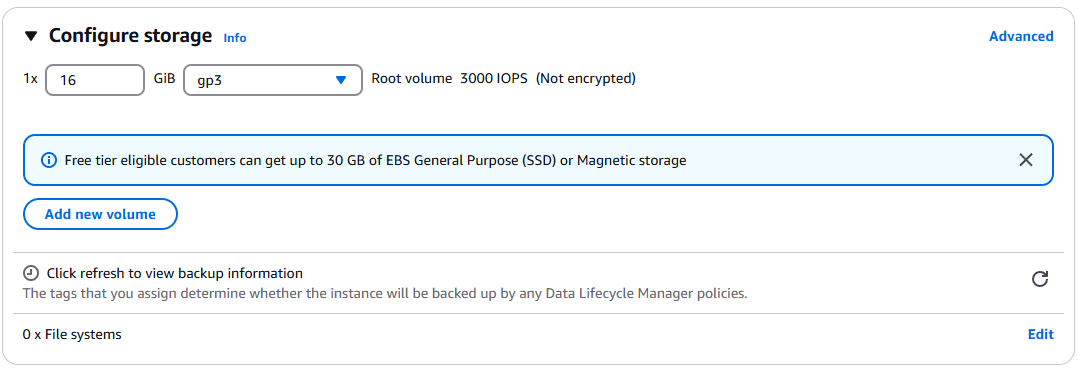The height and width of the screenshot is (370, 1078).
Task: Click the blue arrow on gp3 dropdown
Action: point(340,80)
